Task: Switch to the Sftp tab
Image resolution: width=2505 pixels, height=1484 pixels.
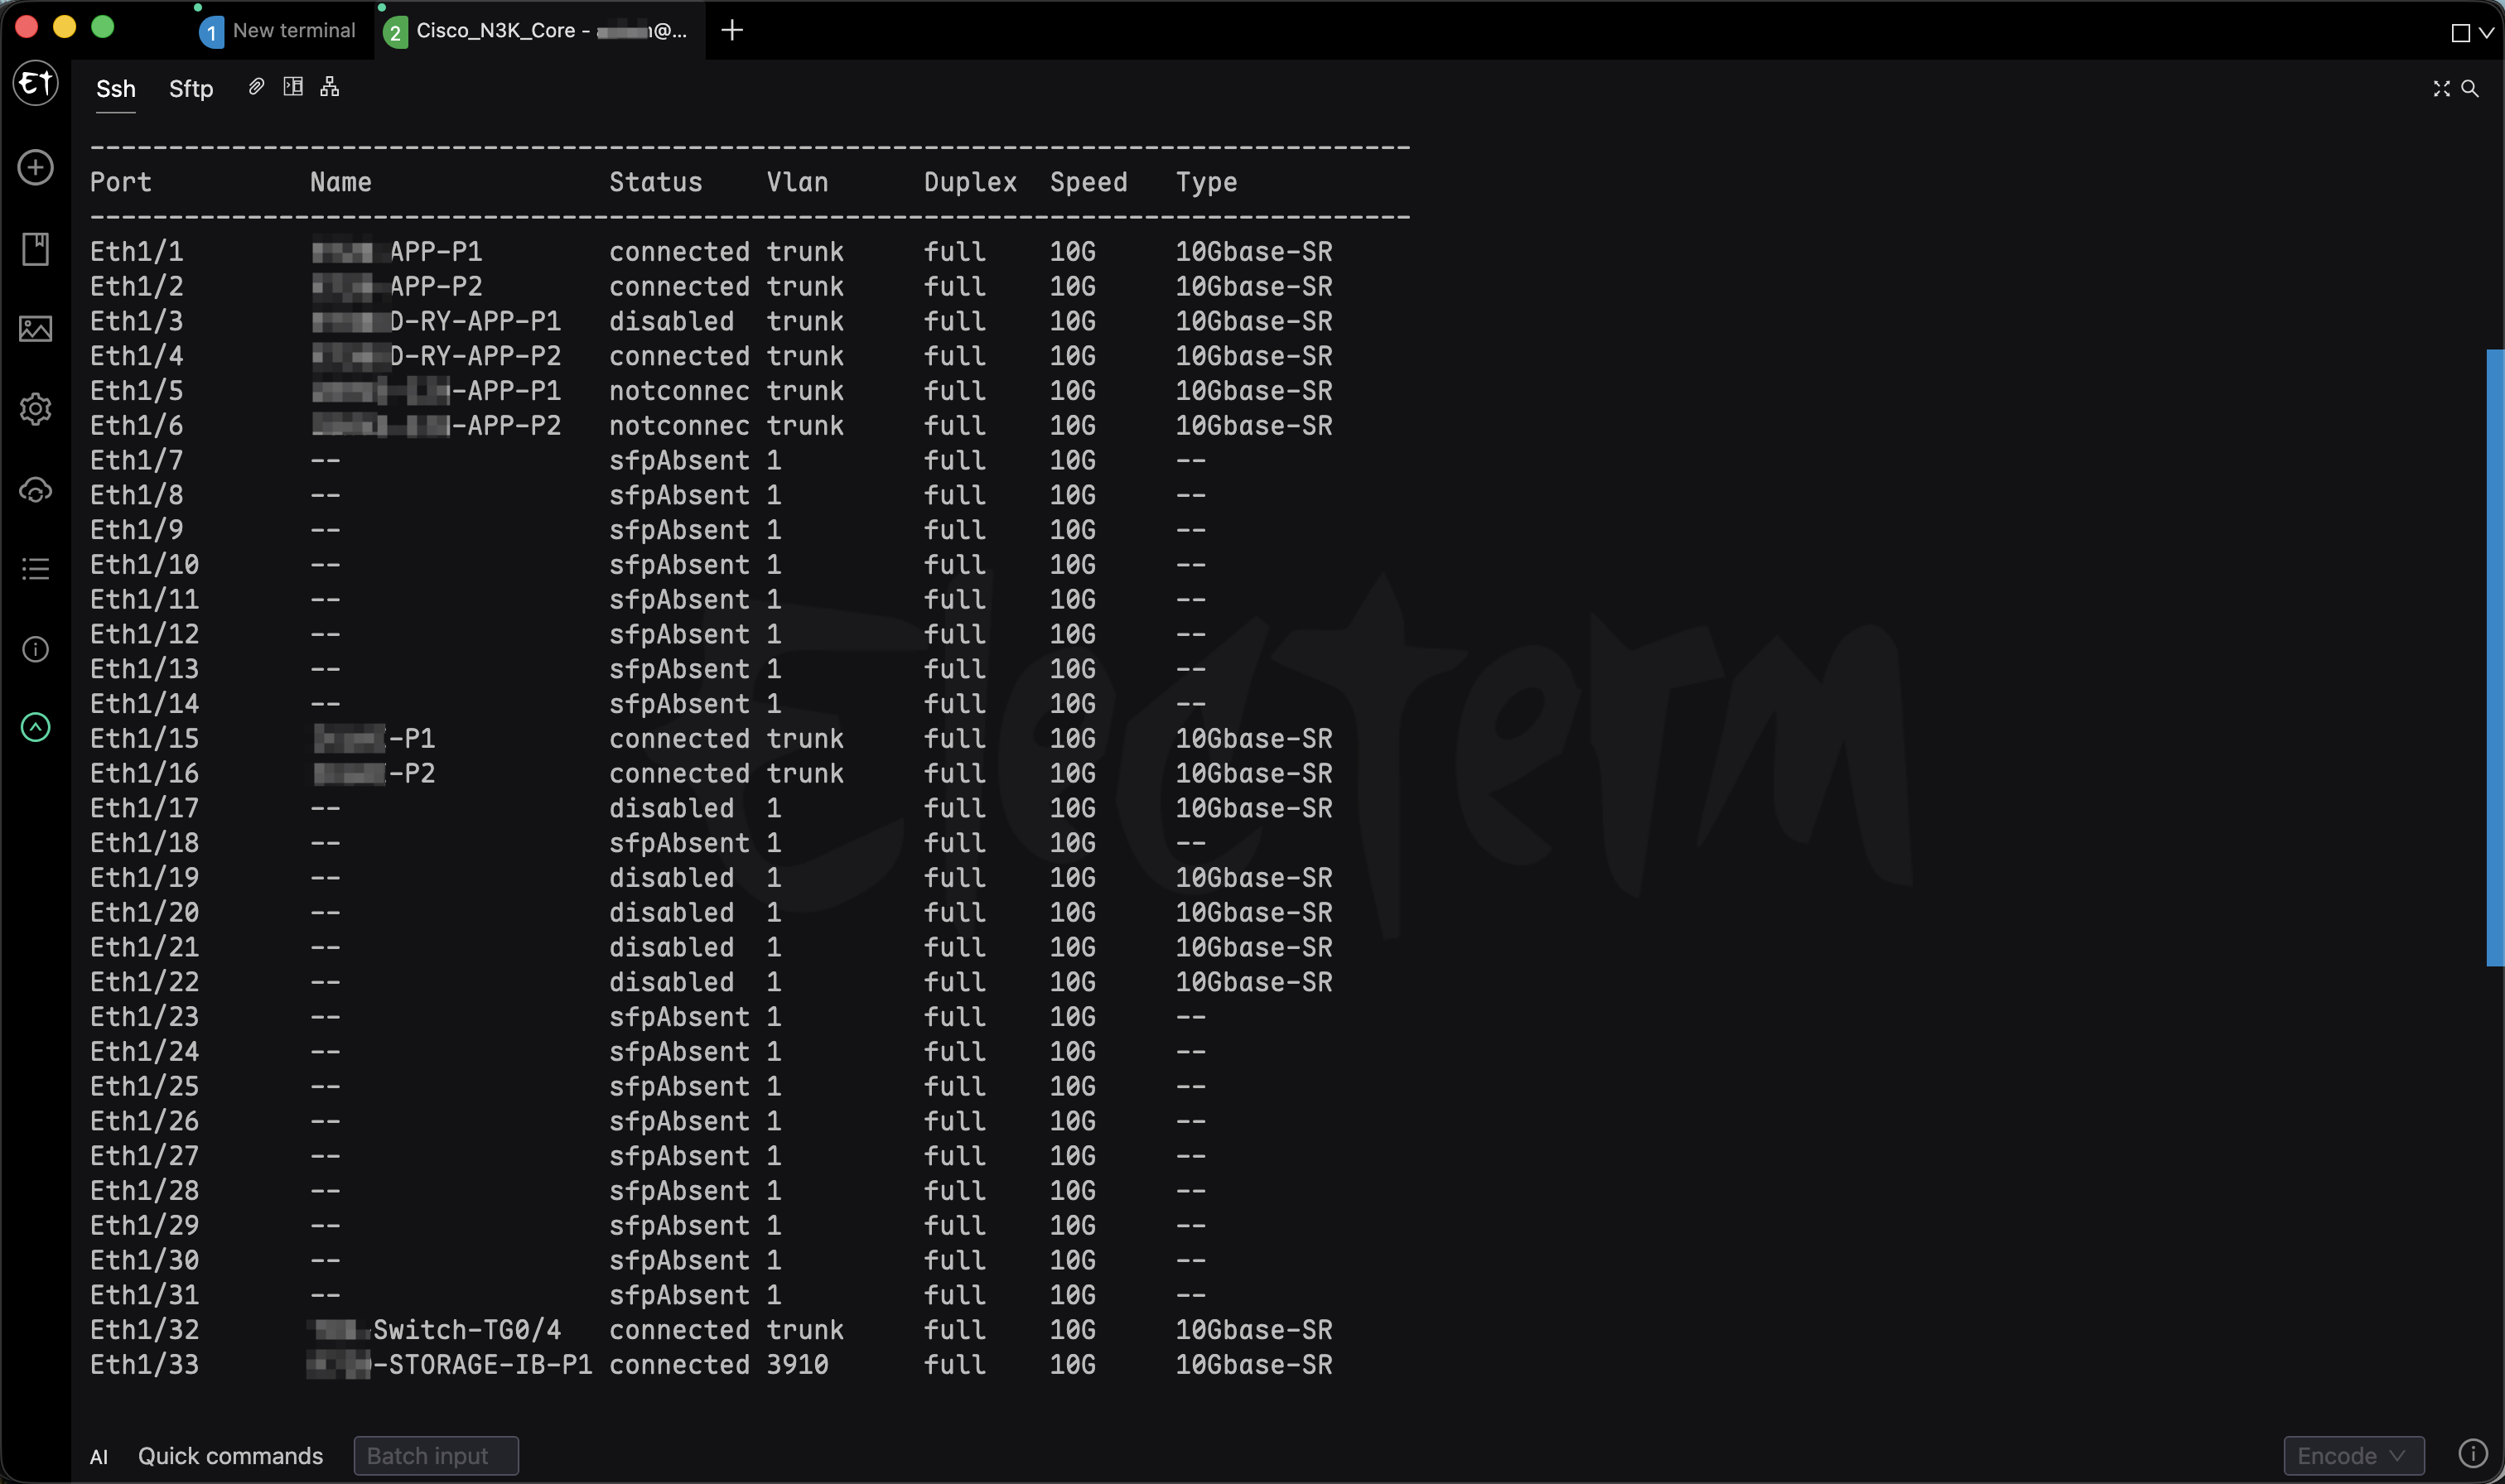Action: (191, 89)
